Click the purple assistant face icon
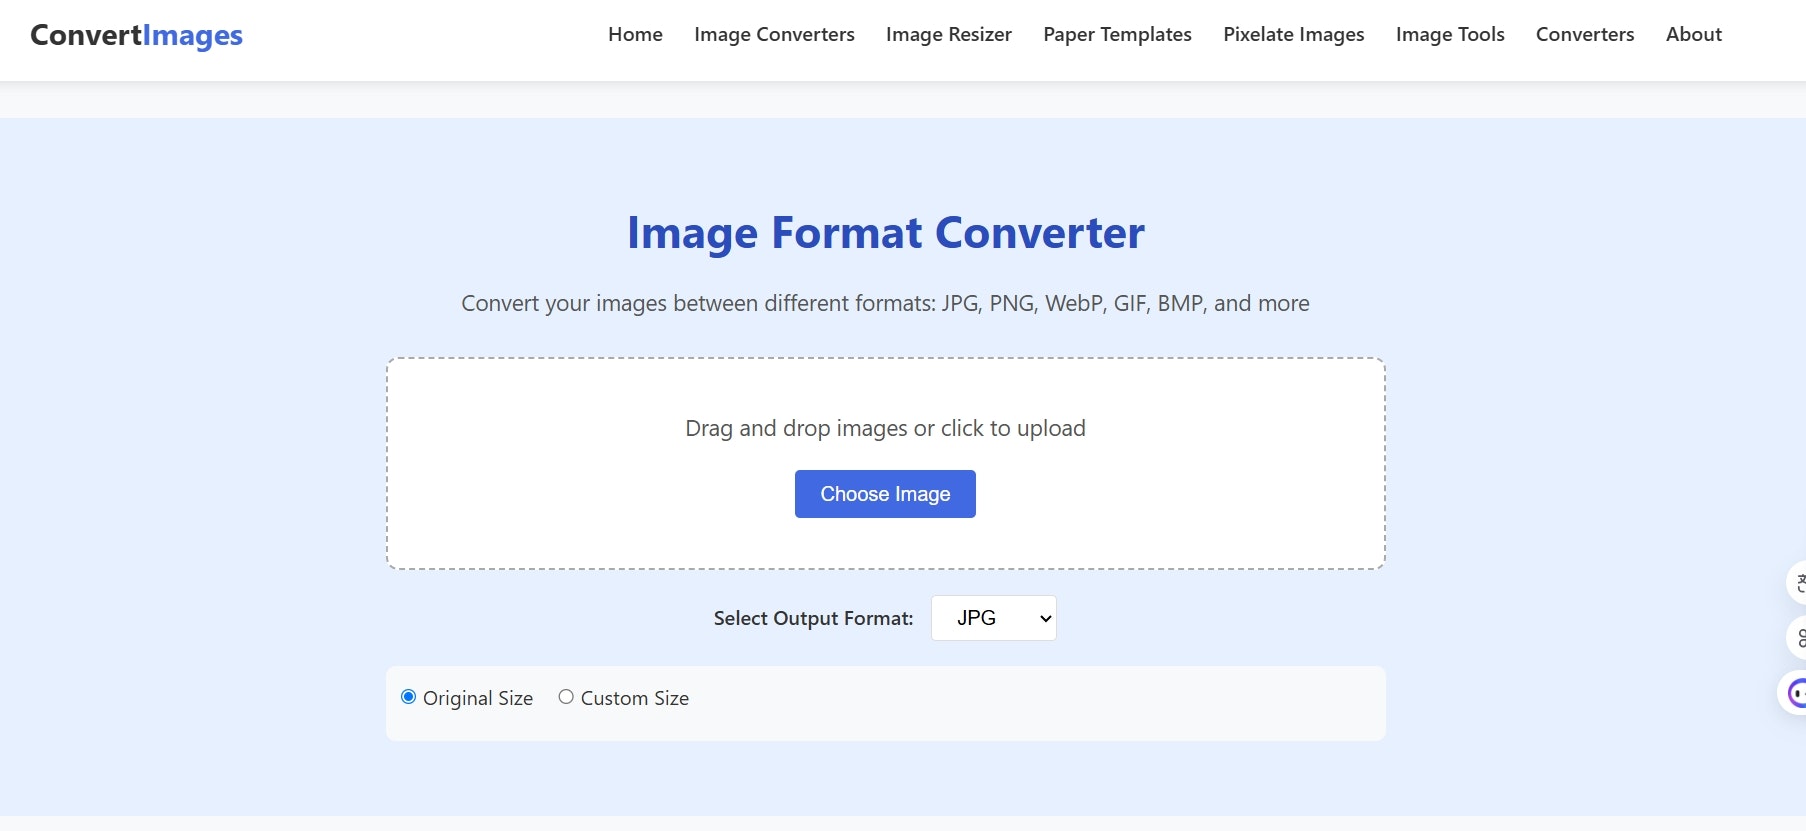1806x831 pixels. [x=1796, y=692]
